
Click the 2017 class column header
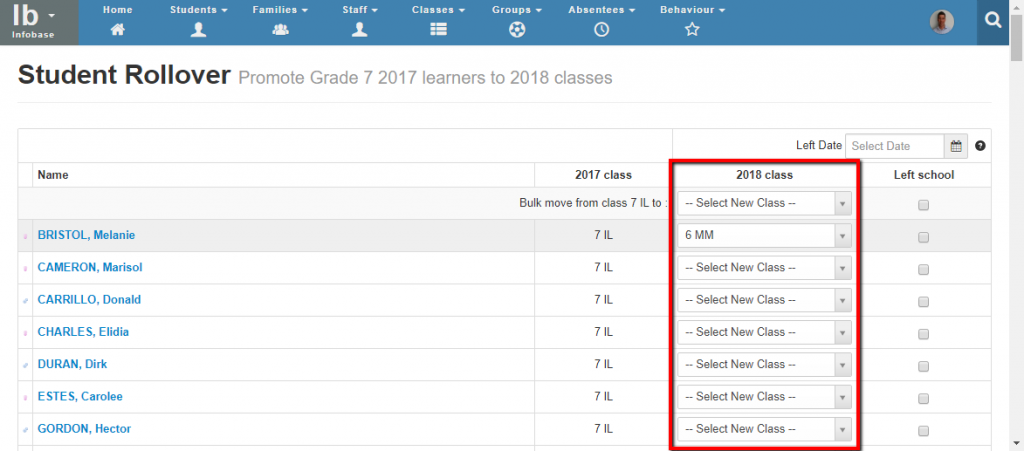(603, 175)
